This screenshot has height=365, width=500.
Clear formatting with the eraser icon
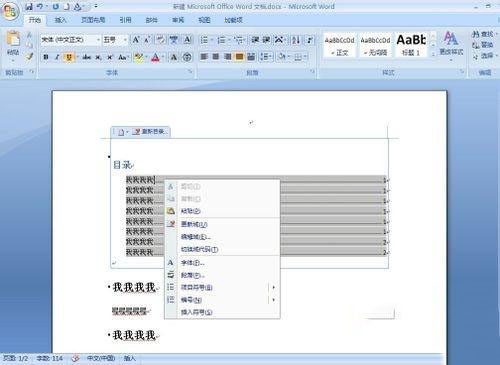click(161, 40)
